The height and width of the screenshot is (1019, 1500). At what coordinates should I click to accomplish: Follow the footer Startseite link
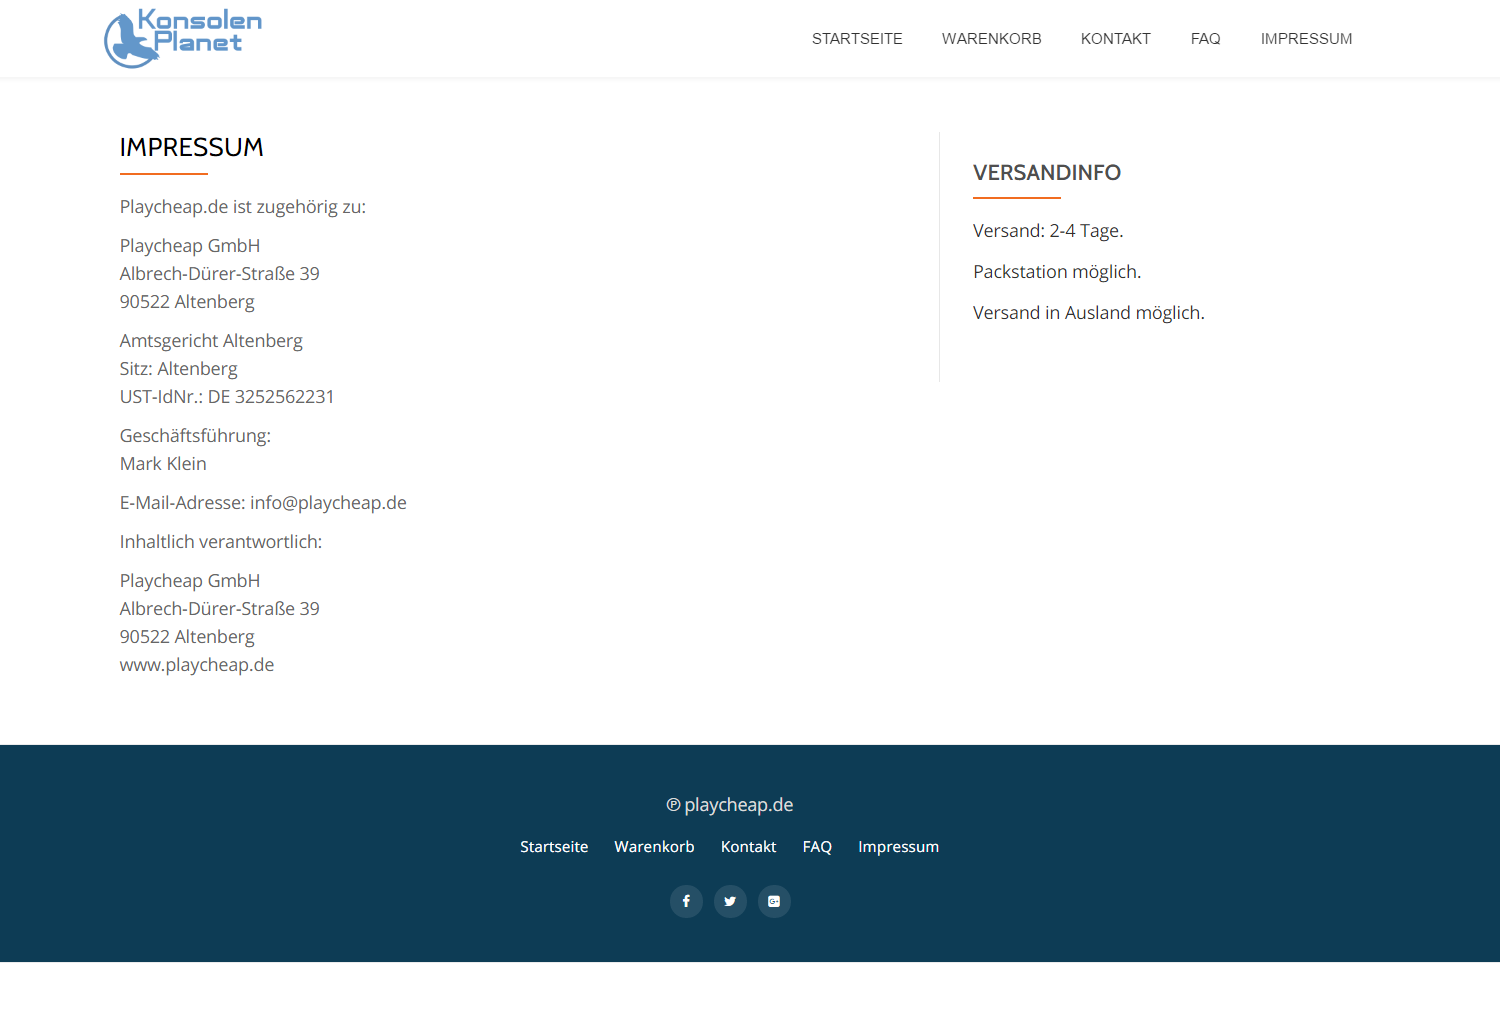tap(554, 847)
